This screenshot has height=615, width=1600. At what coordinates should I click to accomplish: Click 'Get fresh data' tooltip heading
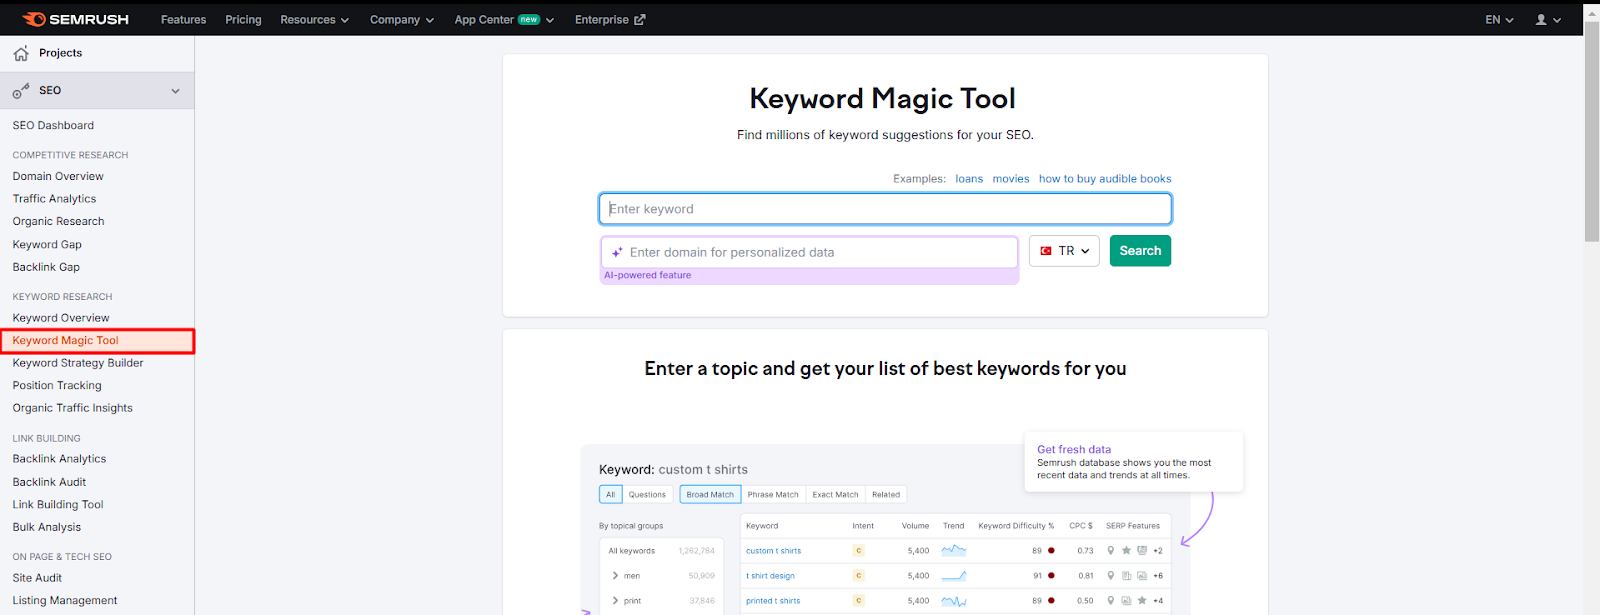[x=1074, y=450]
